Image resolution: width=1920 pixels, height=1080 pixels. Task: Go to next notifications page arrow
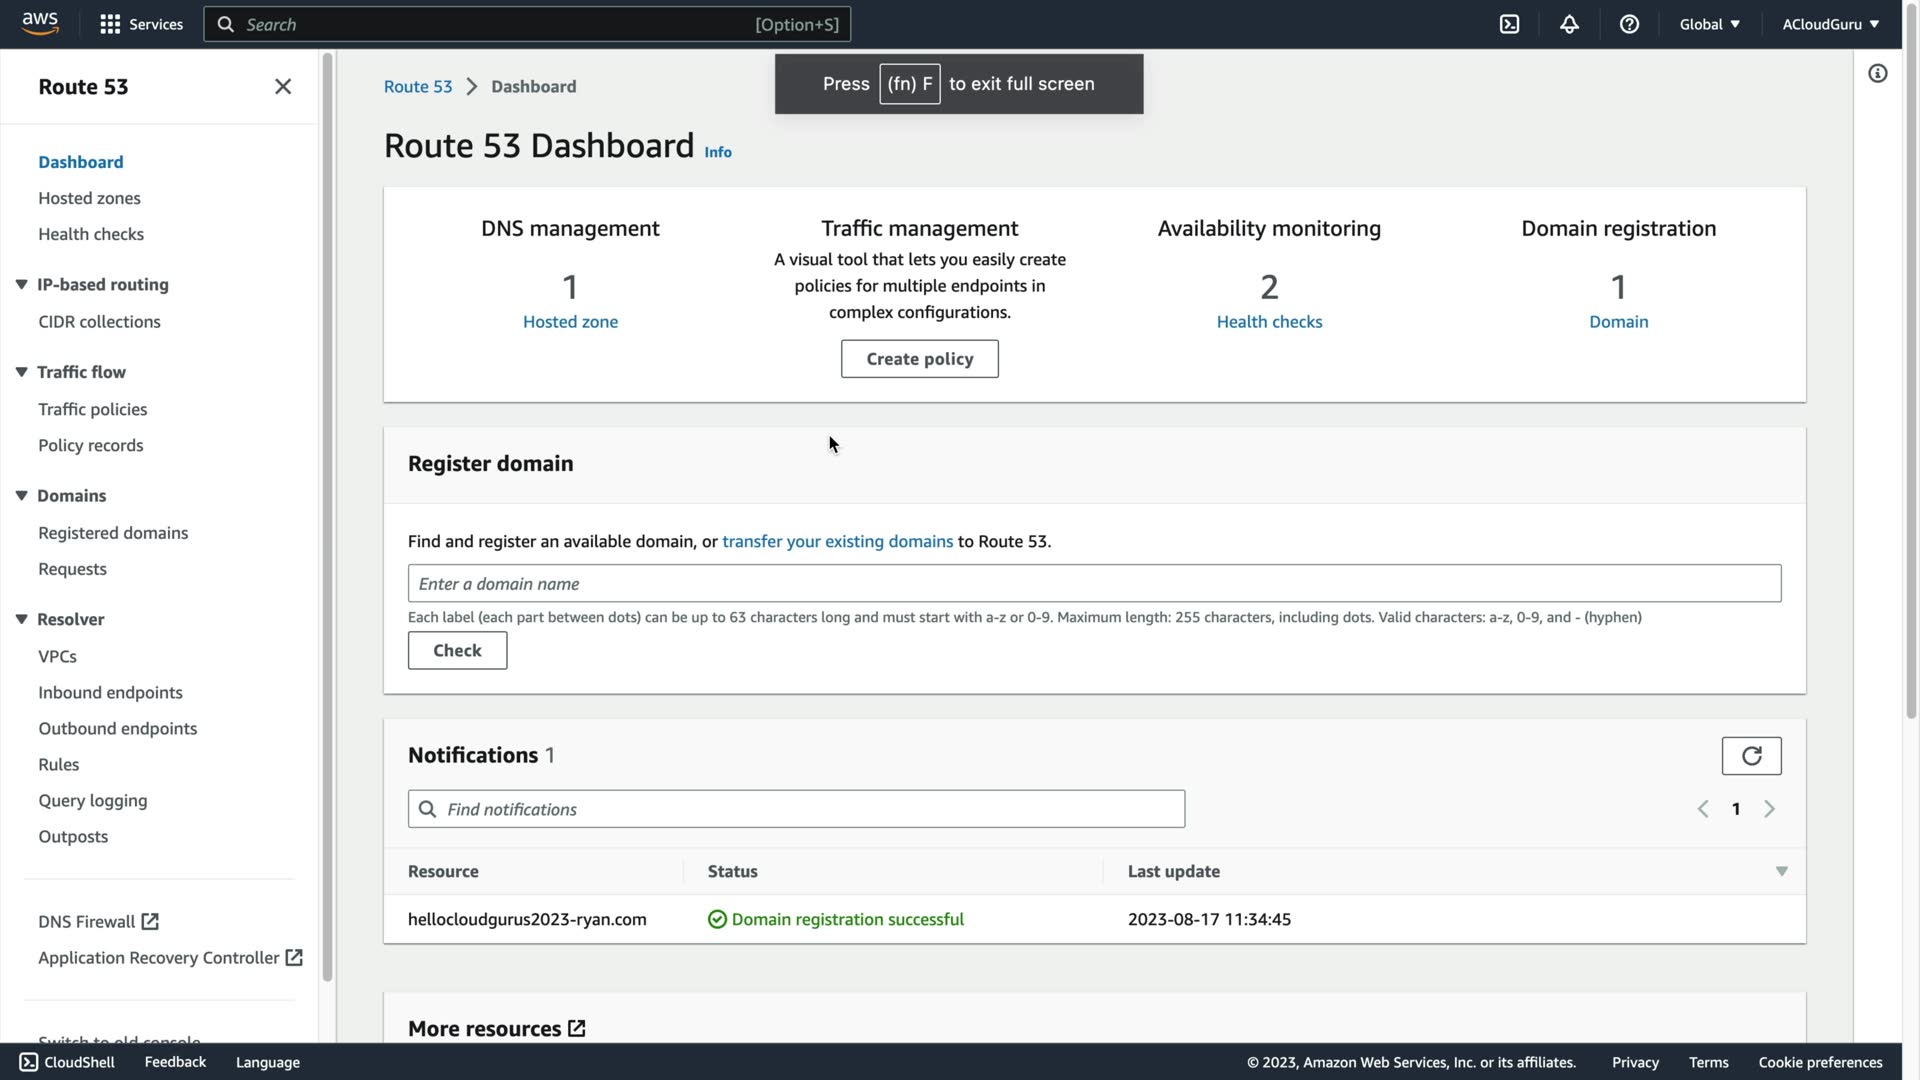pos(1769,809)
